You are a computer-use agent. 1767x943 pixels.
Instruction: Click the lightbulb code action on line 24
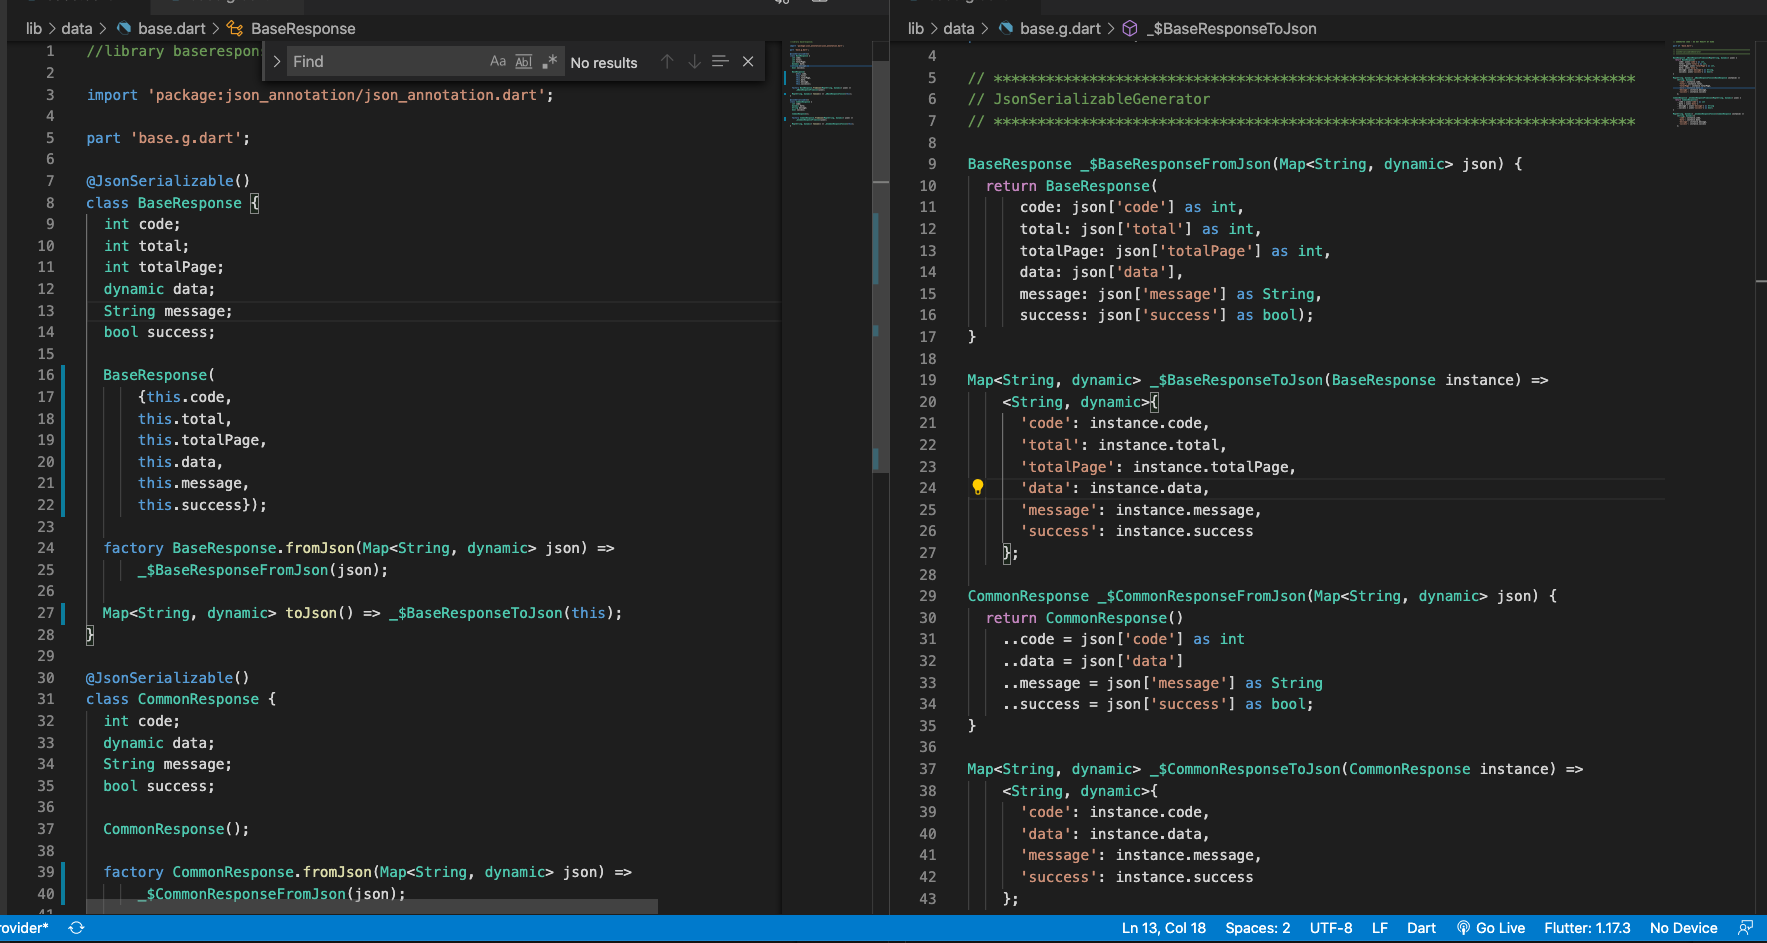pyautogui.click(x=978, y=487)
